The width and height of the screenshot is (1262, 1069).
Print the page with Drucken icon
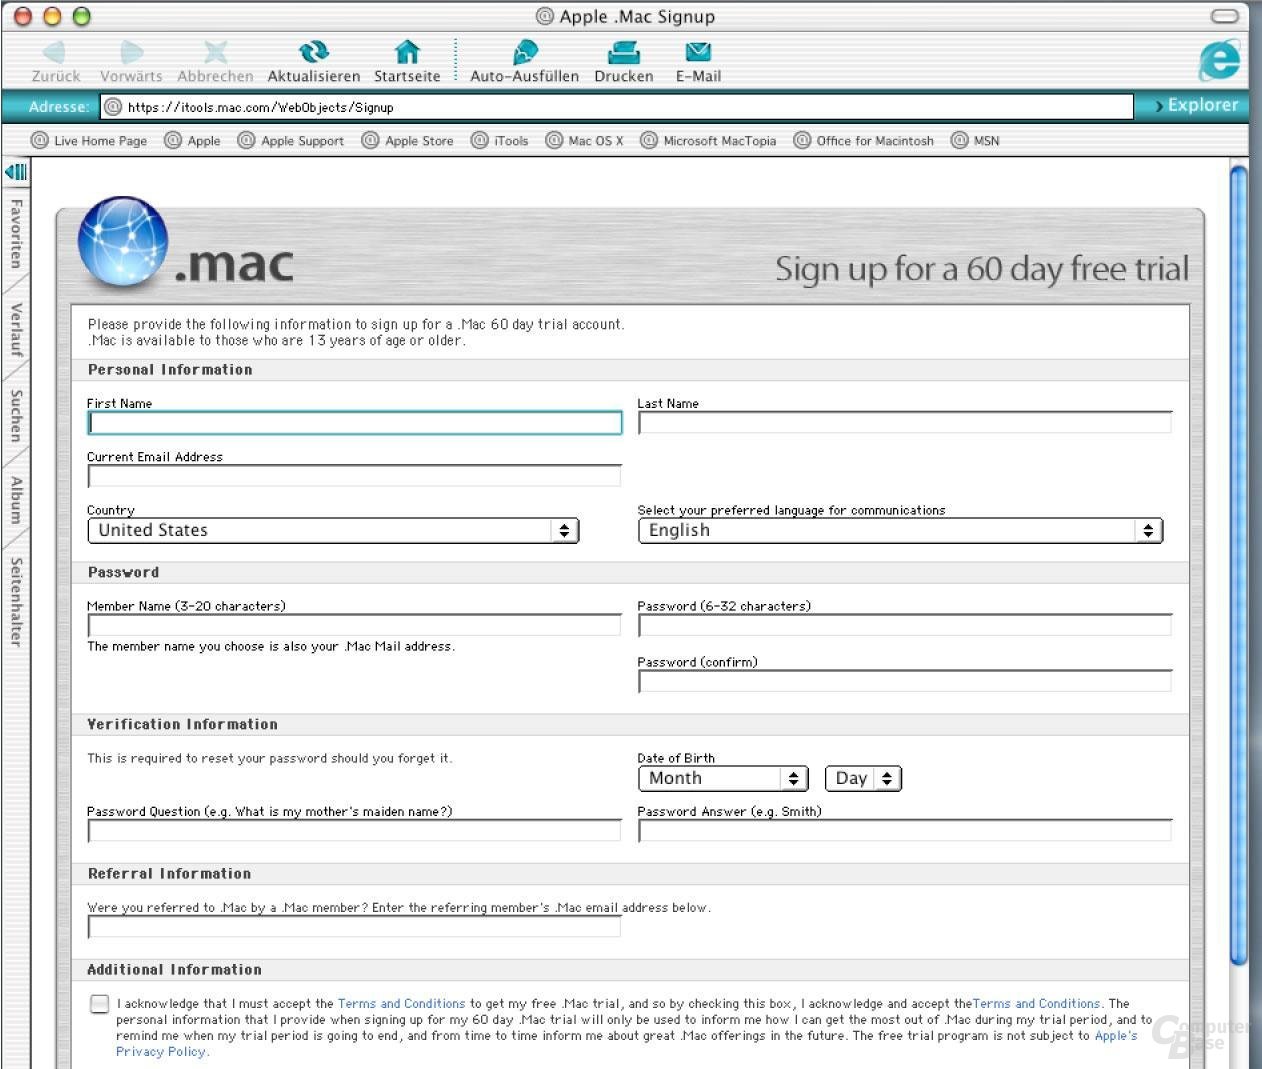(623, 52)
